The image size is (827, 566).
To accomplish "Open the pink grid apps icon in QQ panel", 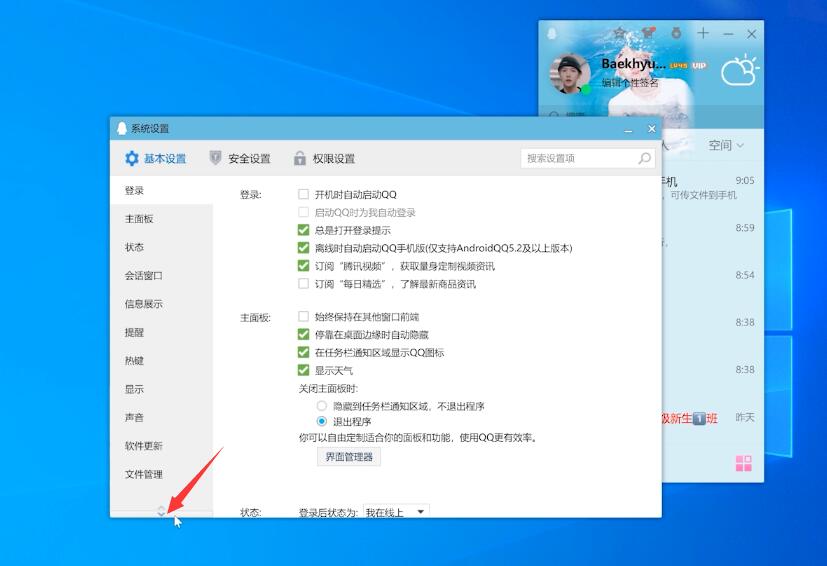I will coord(744,463).
